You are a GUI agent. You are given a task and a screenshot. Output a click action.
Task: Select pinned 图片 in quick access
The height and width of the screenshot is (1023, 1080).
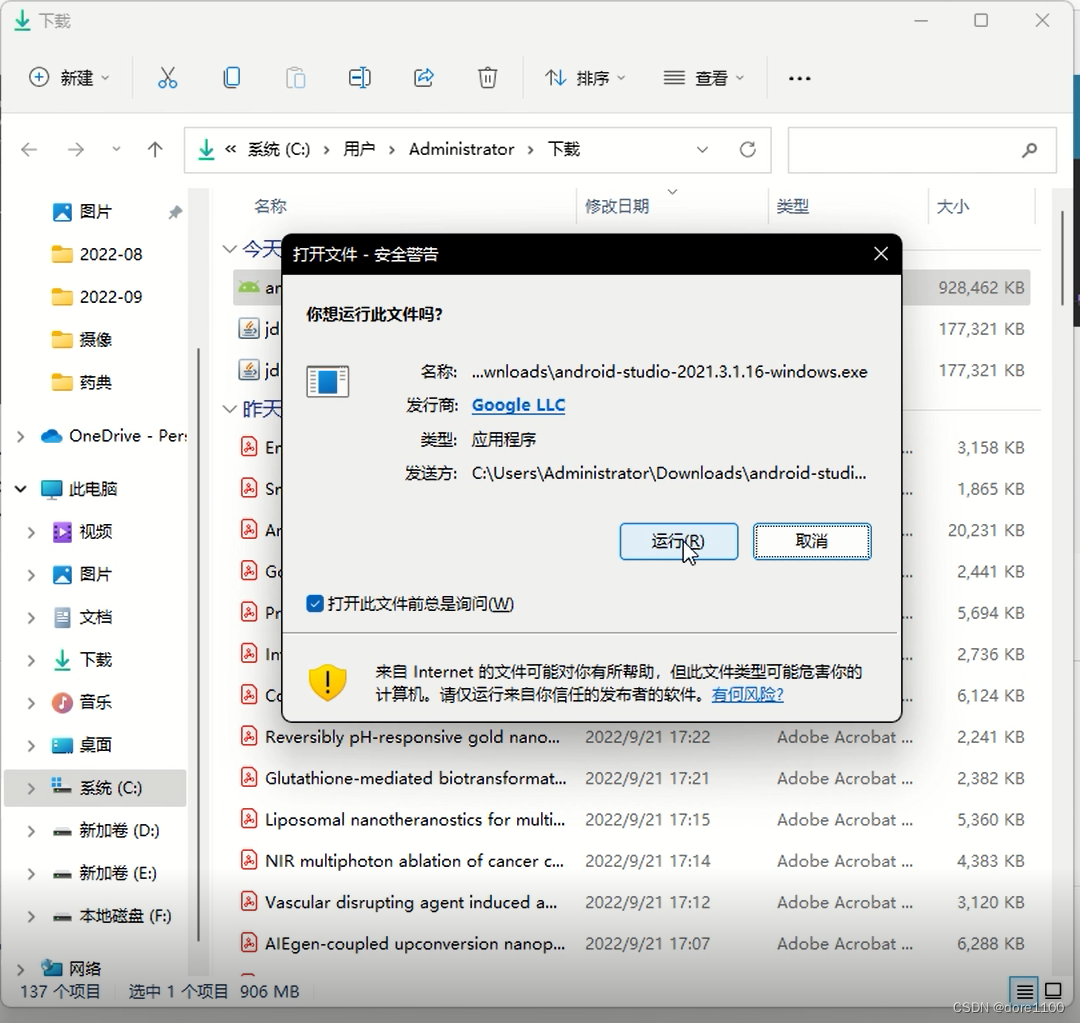click(81, 211)
